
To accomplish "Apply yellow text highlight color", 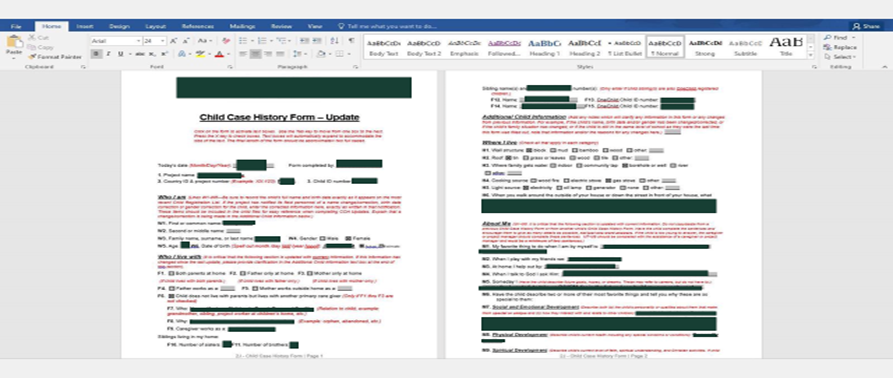I will pos(199,54).
